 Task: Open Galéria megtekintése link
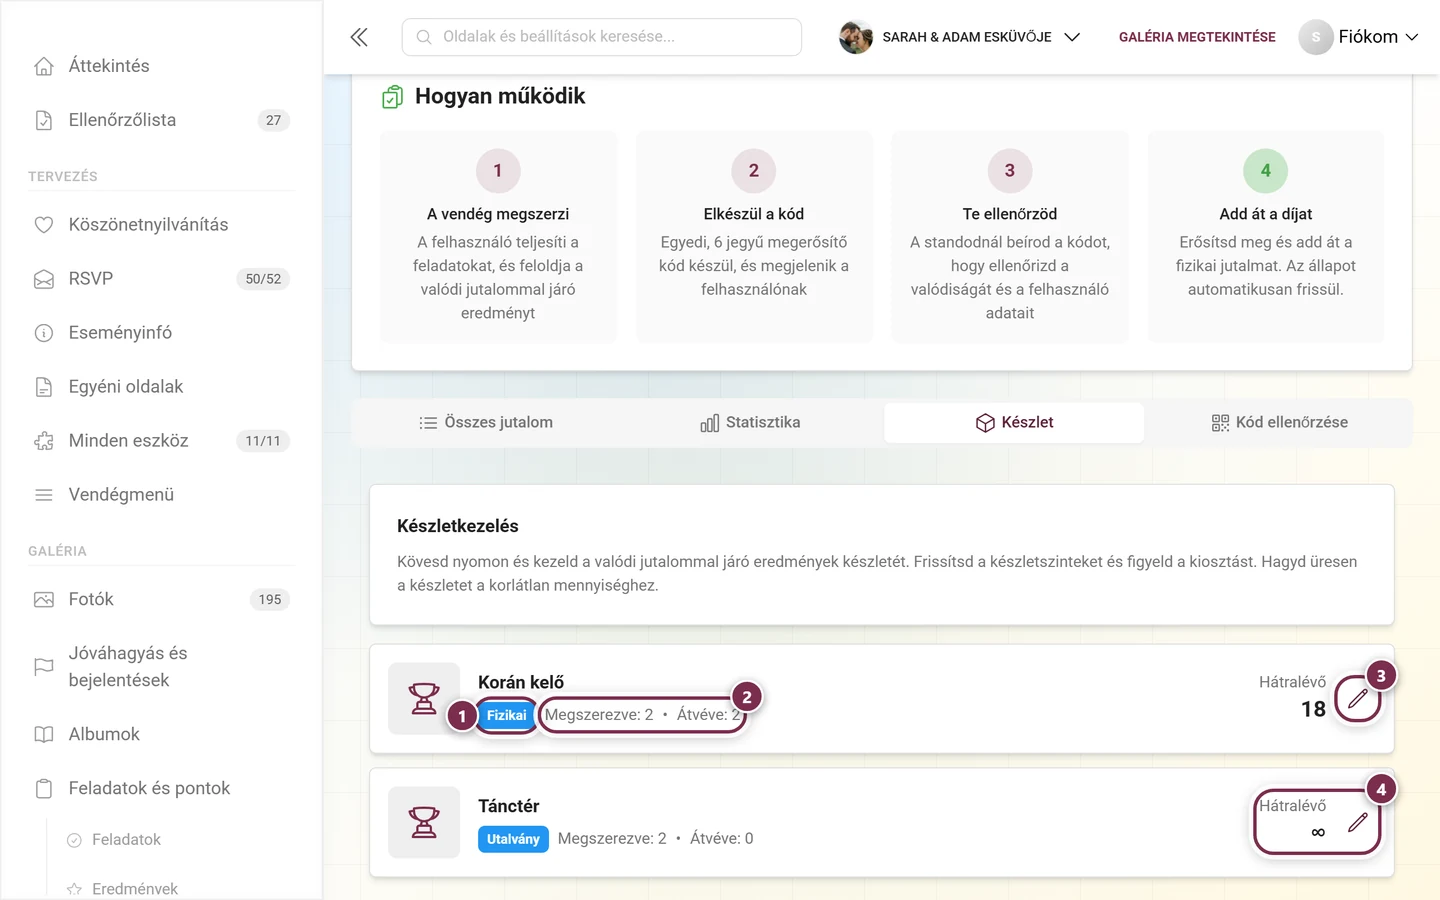pyautogui.click(x=1197, y=37)
